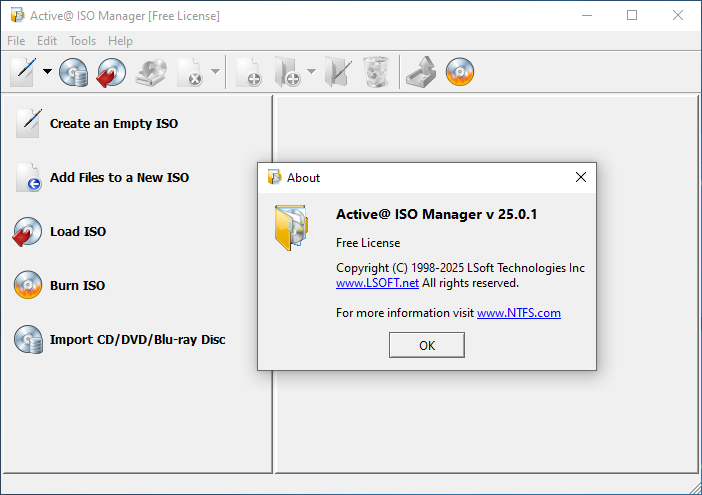Screen dimensions: 702x495
Task: Open the Help menu
Action: coord(120,41)
